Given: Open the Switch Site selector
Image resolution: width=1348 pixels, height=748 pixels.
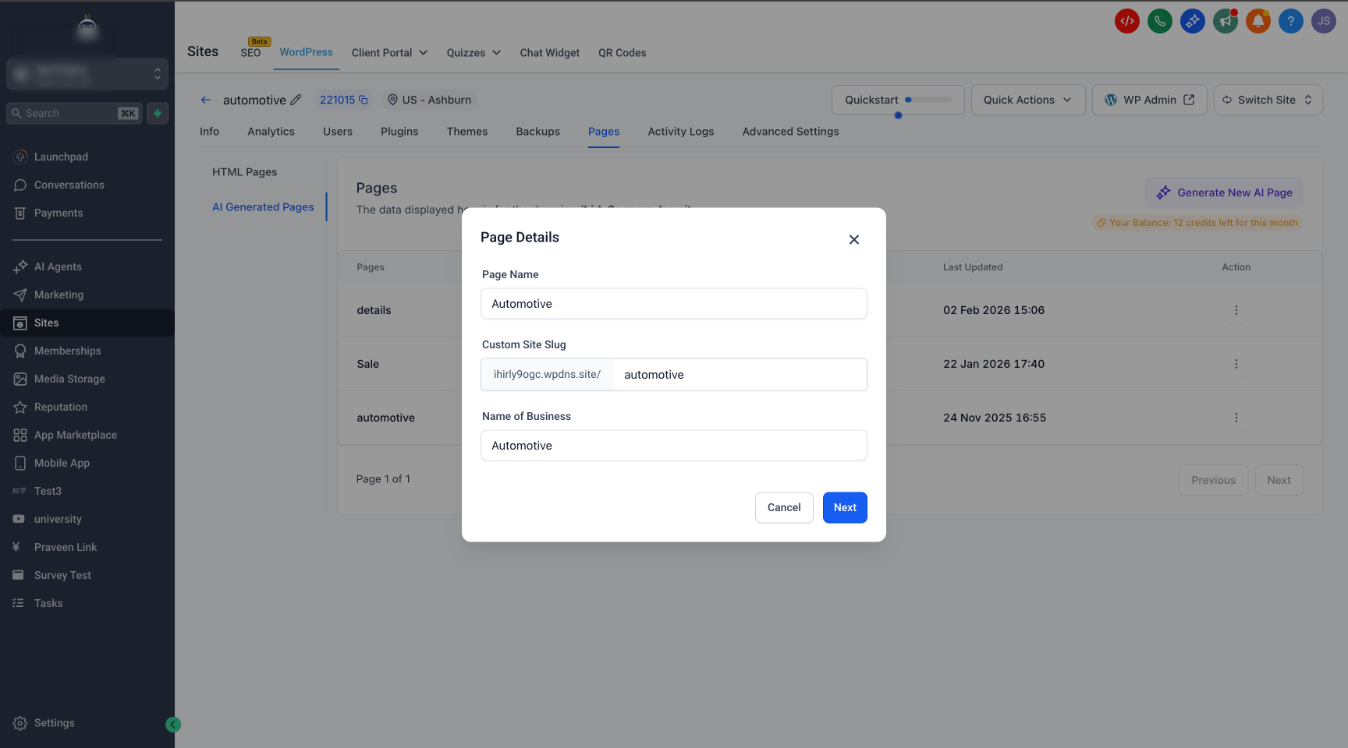Looking at the screenshot, I should (1268, 100).
